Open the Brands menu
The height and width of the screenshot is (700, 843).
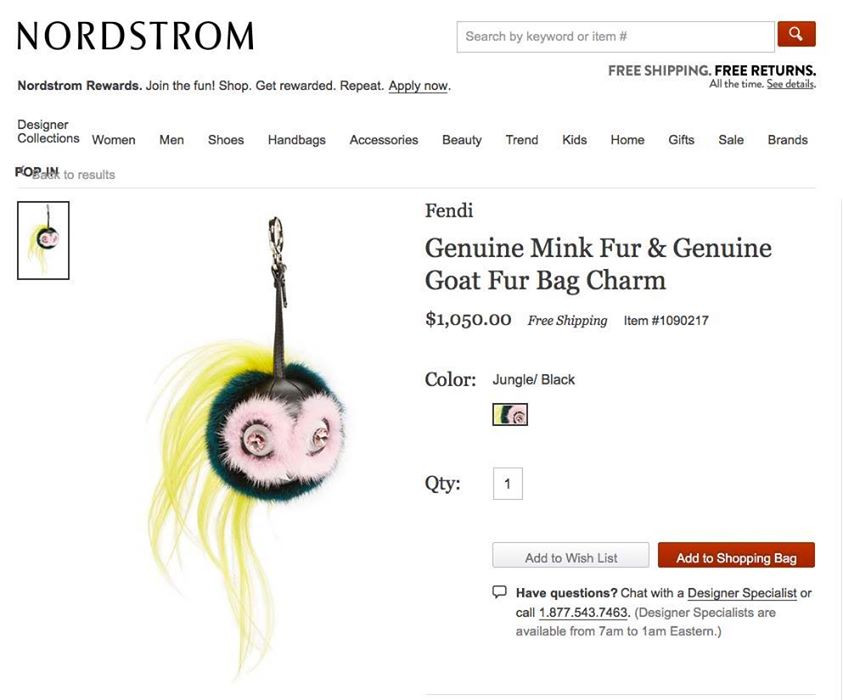[x=788, y=140]
